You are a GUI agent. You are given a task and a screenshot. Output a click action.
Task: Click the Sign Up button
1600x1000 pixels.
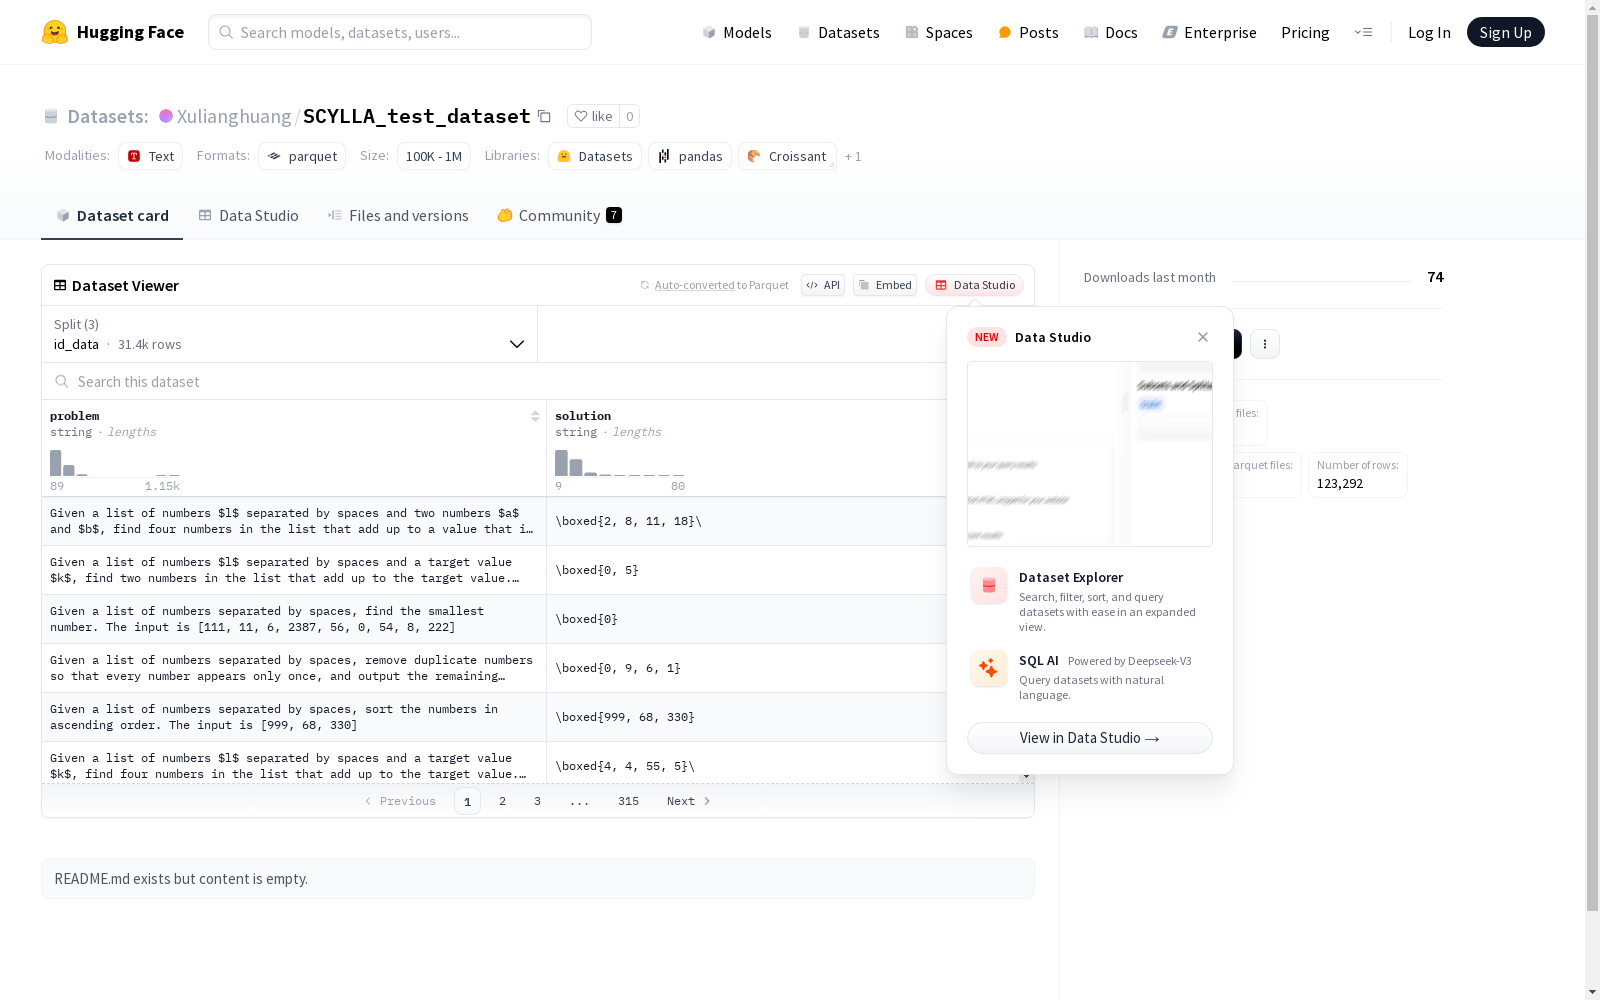1505,32
